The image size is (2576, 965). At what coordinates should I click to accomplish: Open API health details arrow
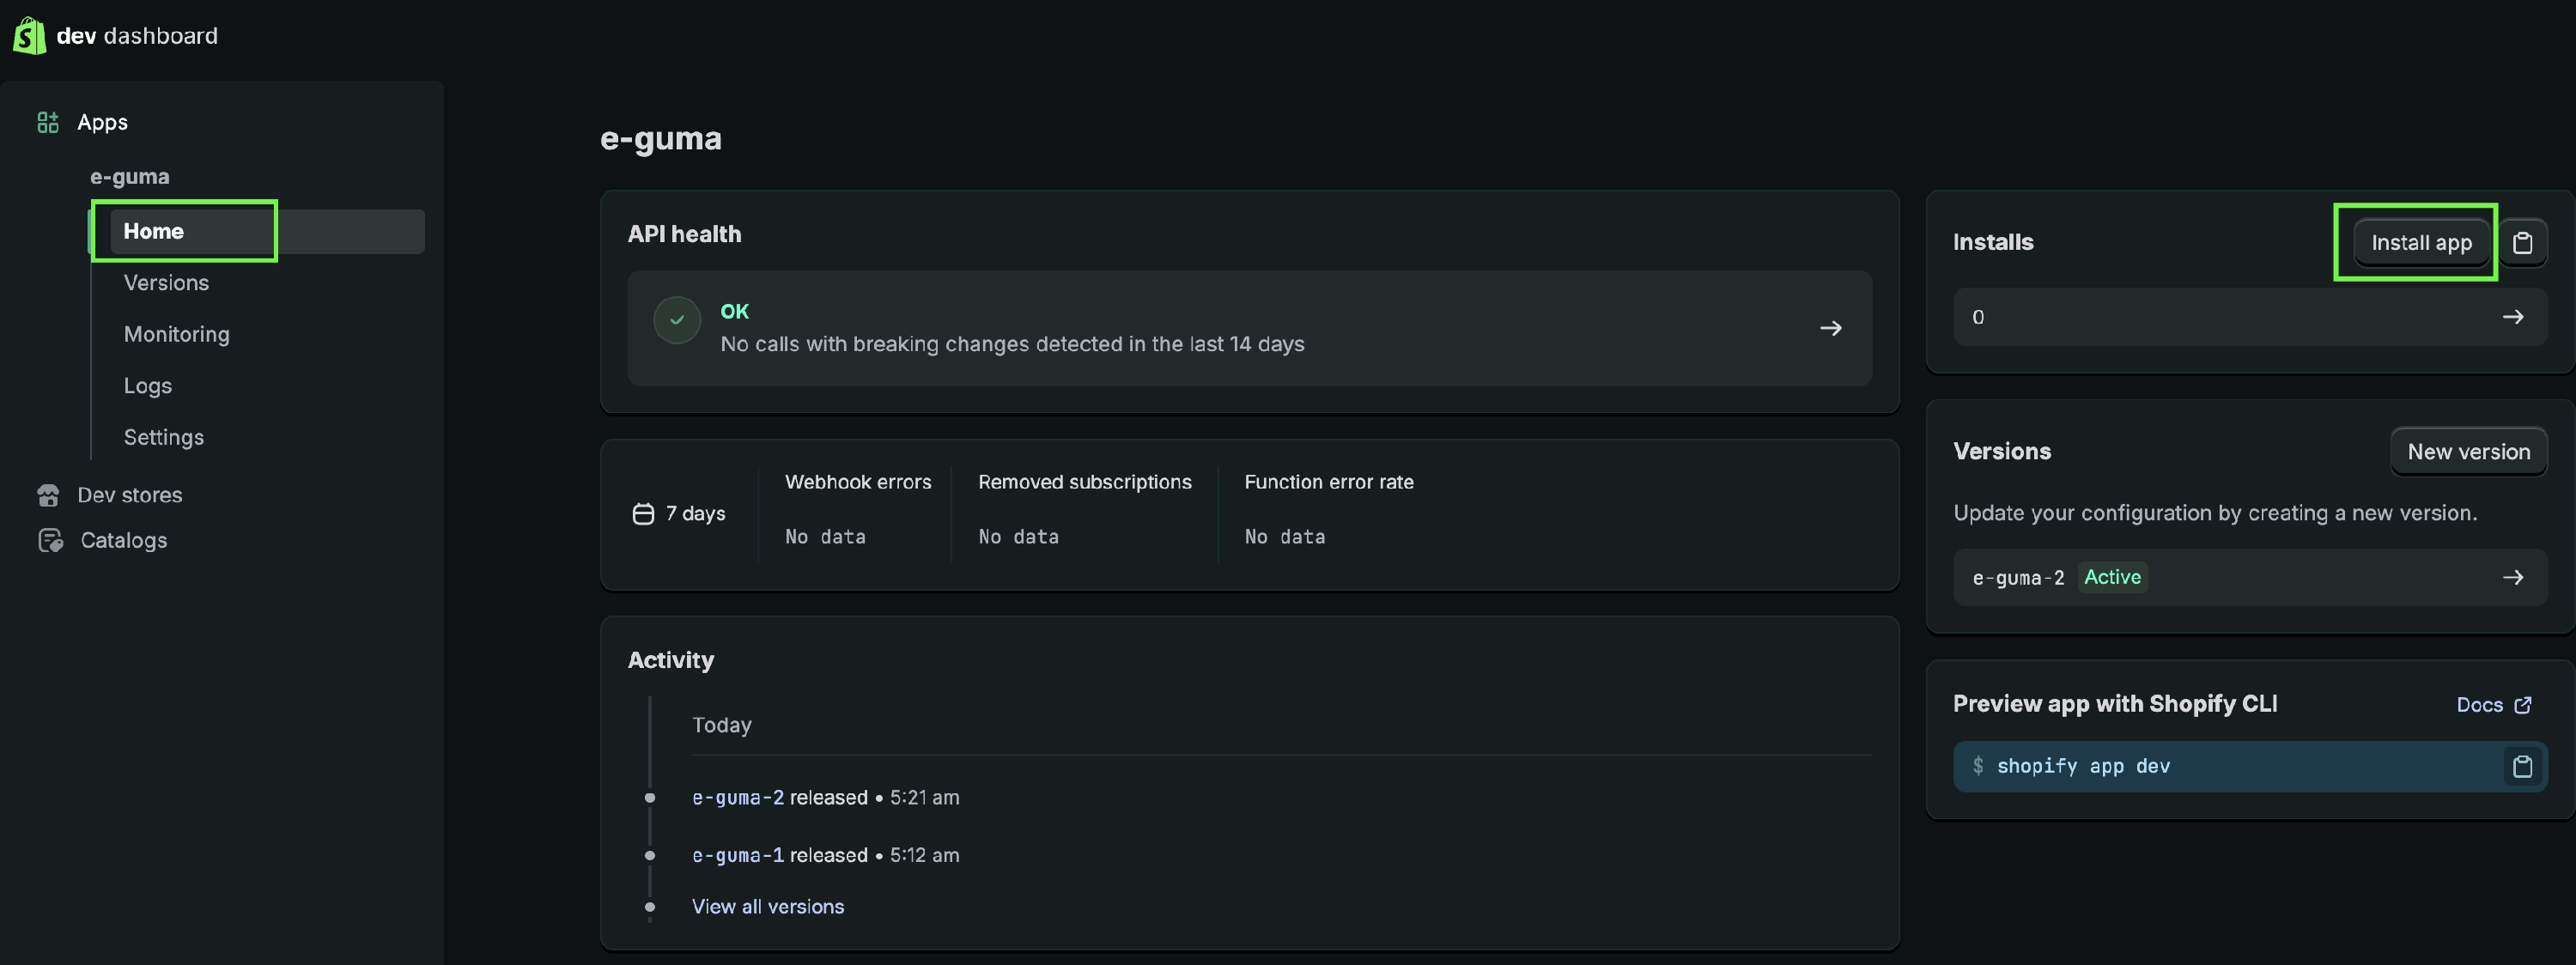1830,328
